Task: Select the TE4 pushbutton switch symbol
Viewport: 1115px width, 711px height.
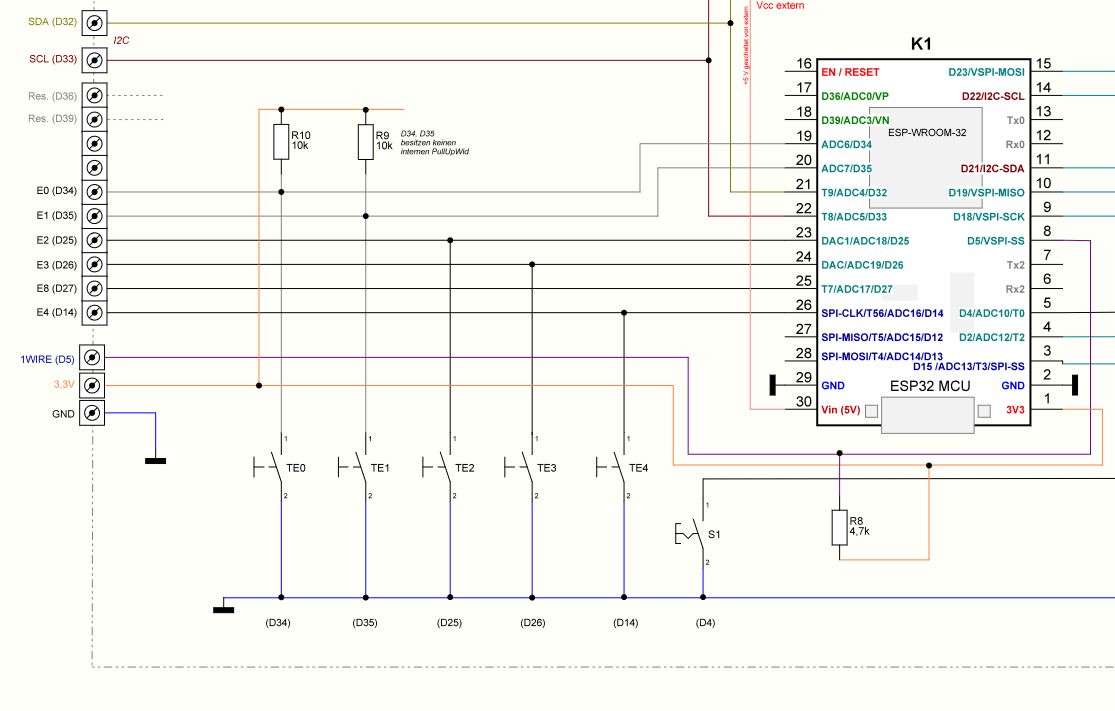Action: click(618, 466)
